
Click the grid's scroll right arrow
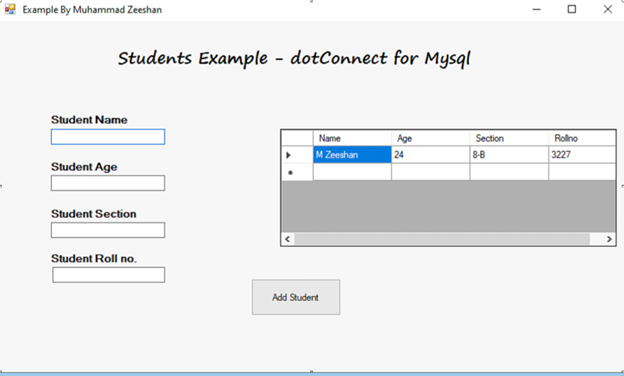[609, 239]
